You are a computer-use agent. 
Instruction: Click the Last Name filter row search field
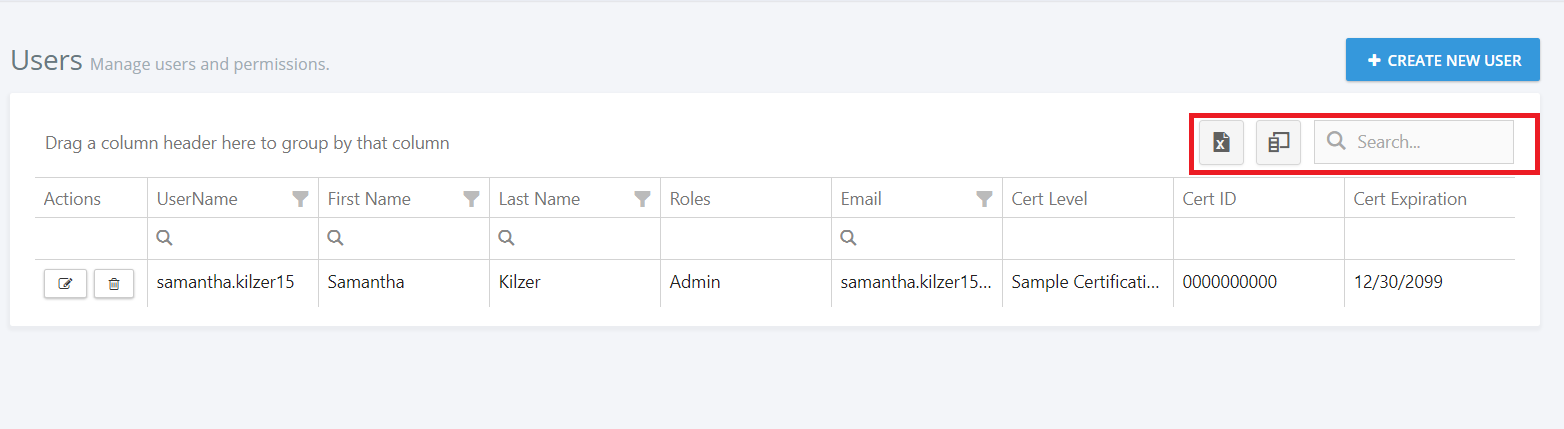tap(582, 238)
